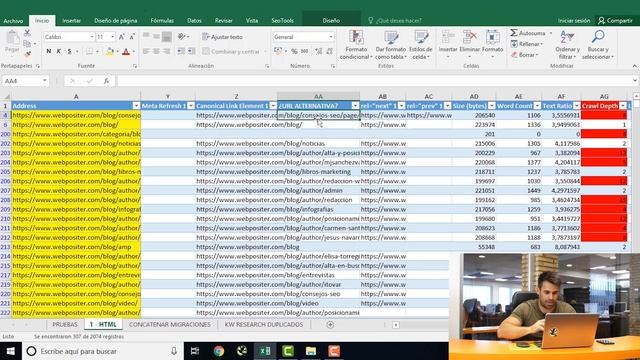Click the insert function fx icon
The height and width of the screenshot is (360, 640).
pos(107,81)
